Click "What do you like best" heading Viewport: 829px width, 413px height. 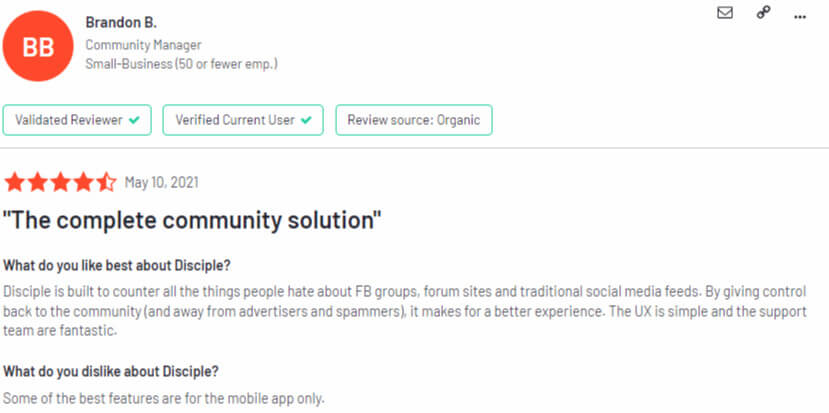coord(117,265)
